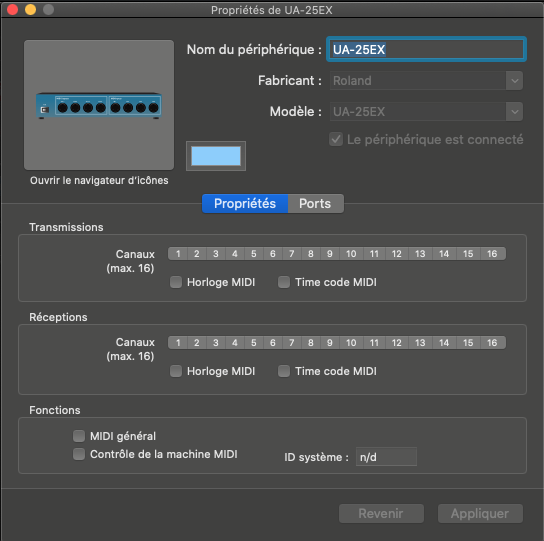
Task: Click the Revenir button
Action: (381, 513)
